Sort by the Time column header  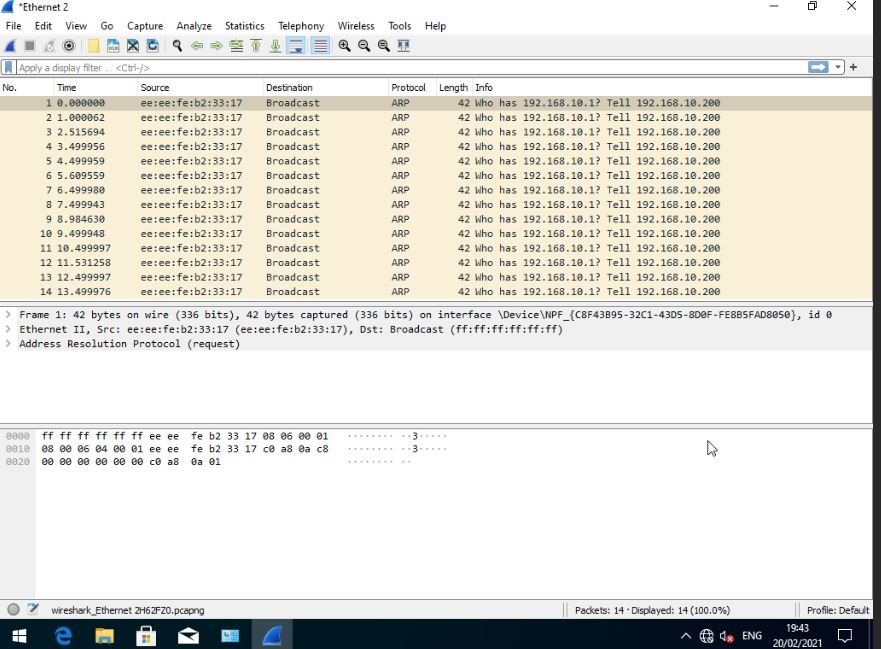[x=96, y=88]
